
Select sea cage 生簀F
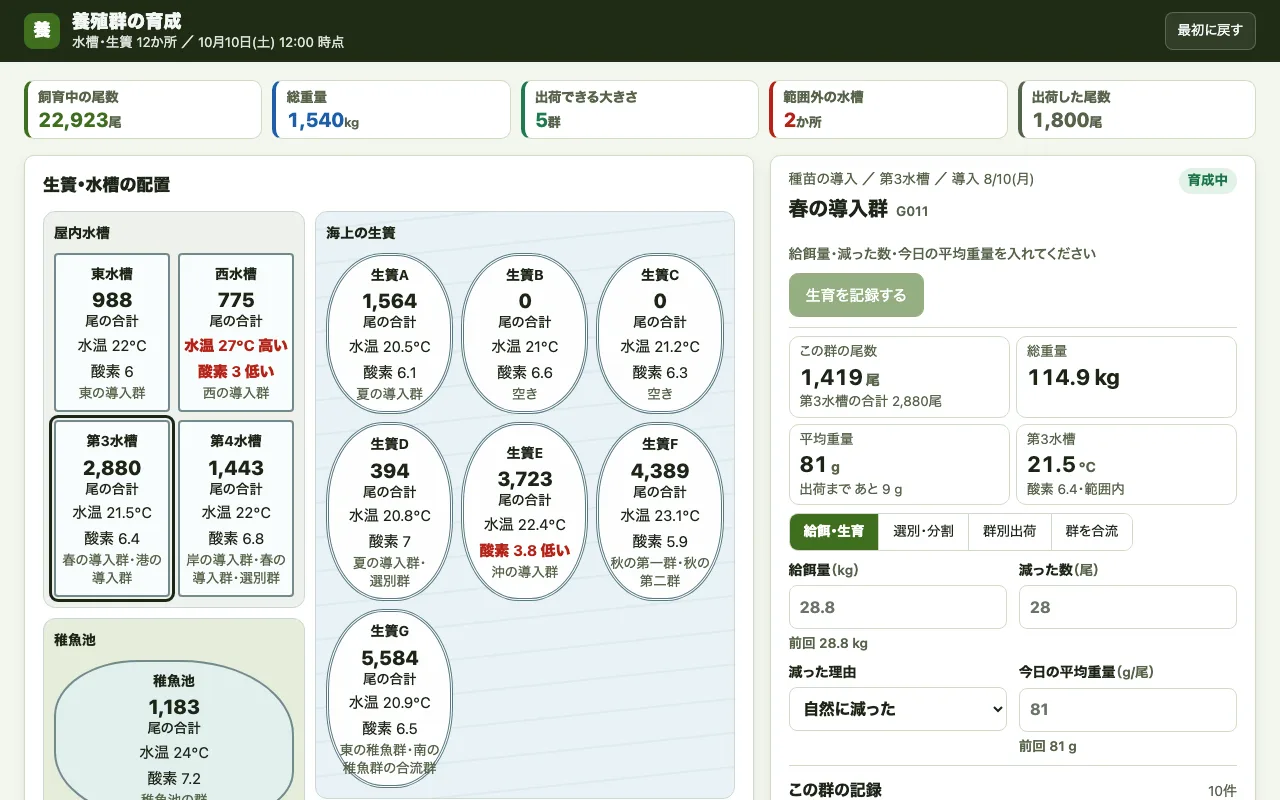point(660,511)
